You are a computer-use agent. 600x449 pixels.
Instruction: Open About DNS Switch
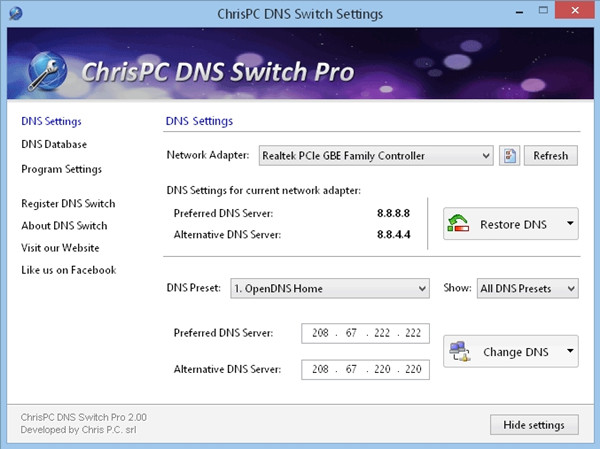click(64, 226)
